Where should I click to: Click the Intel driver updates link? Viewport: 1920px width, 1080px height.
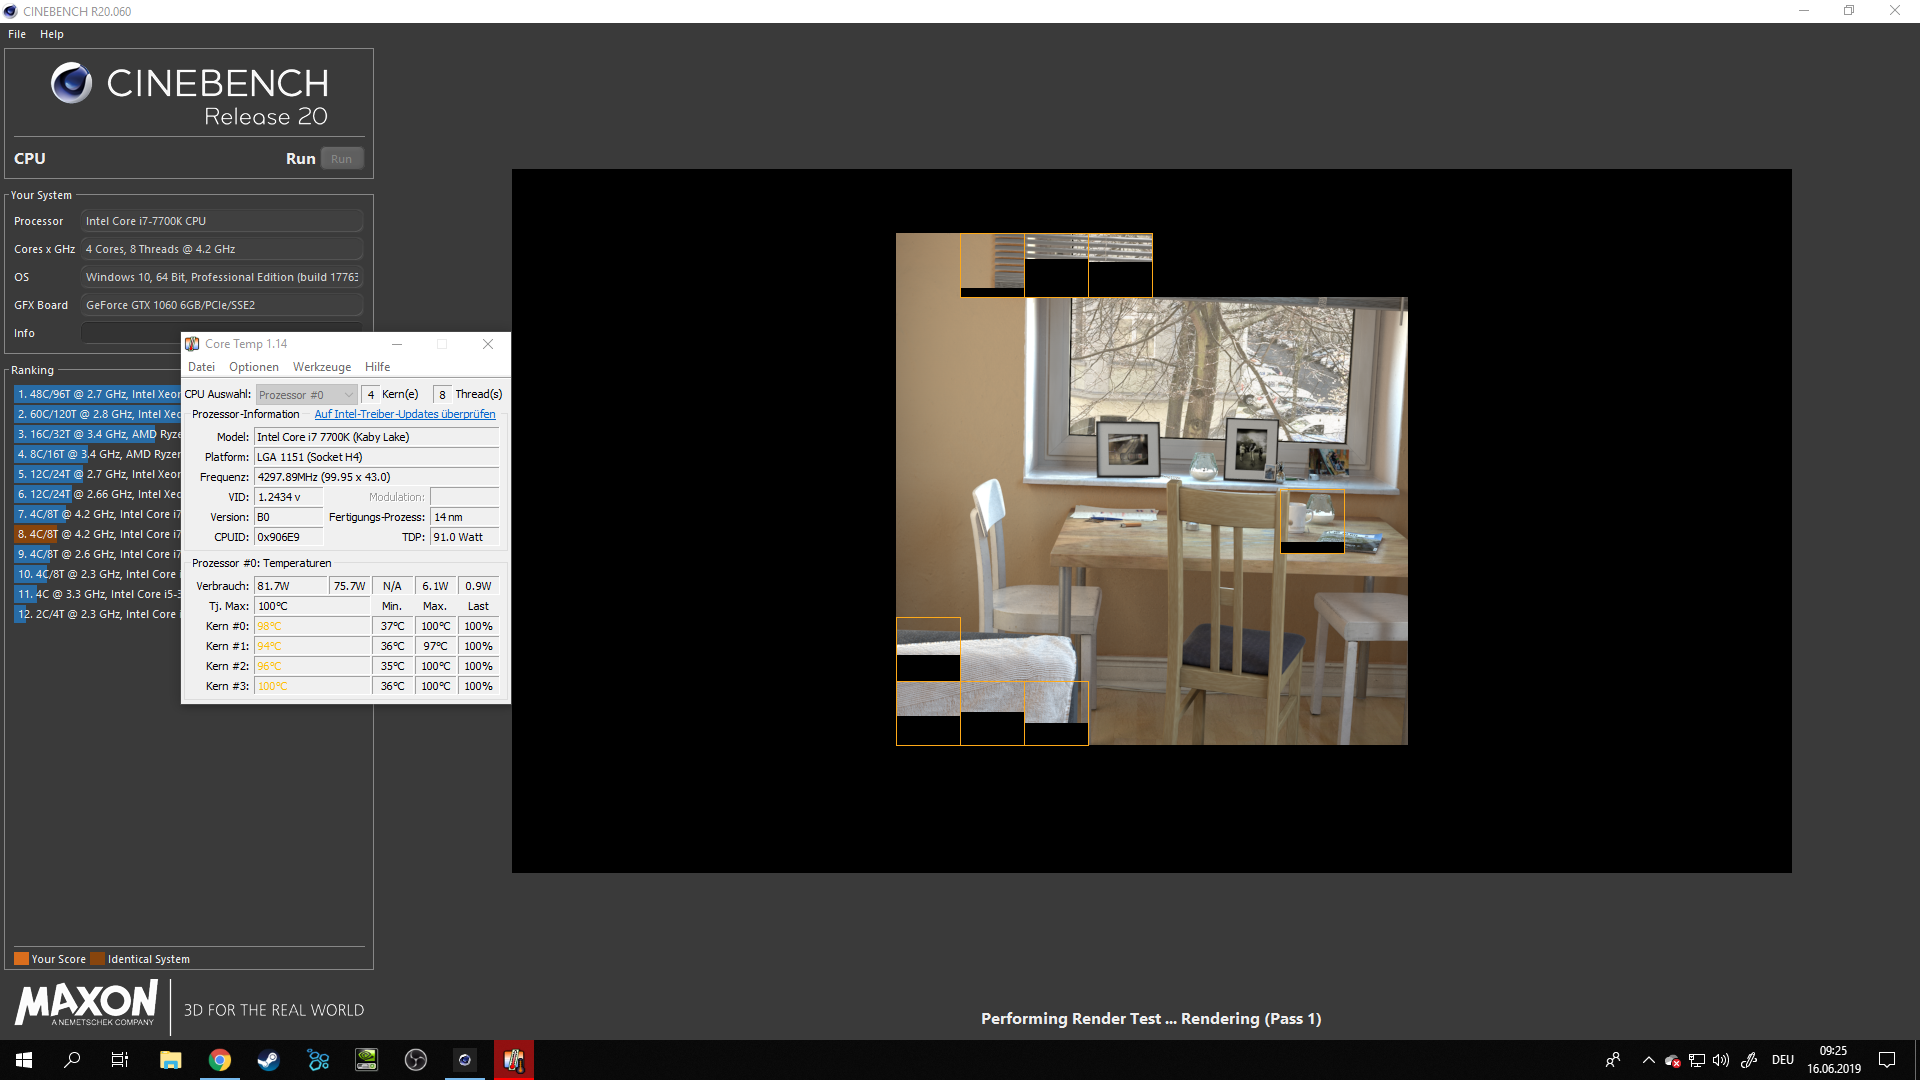[404, 414]
